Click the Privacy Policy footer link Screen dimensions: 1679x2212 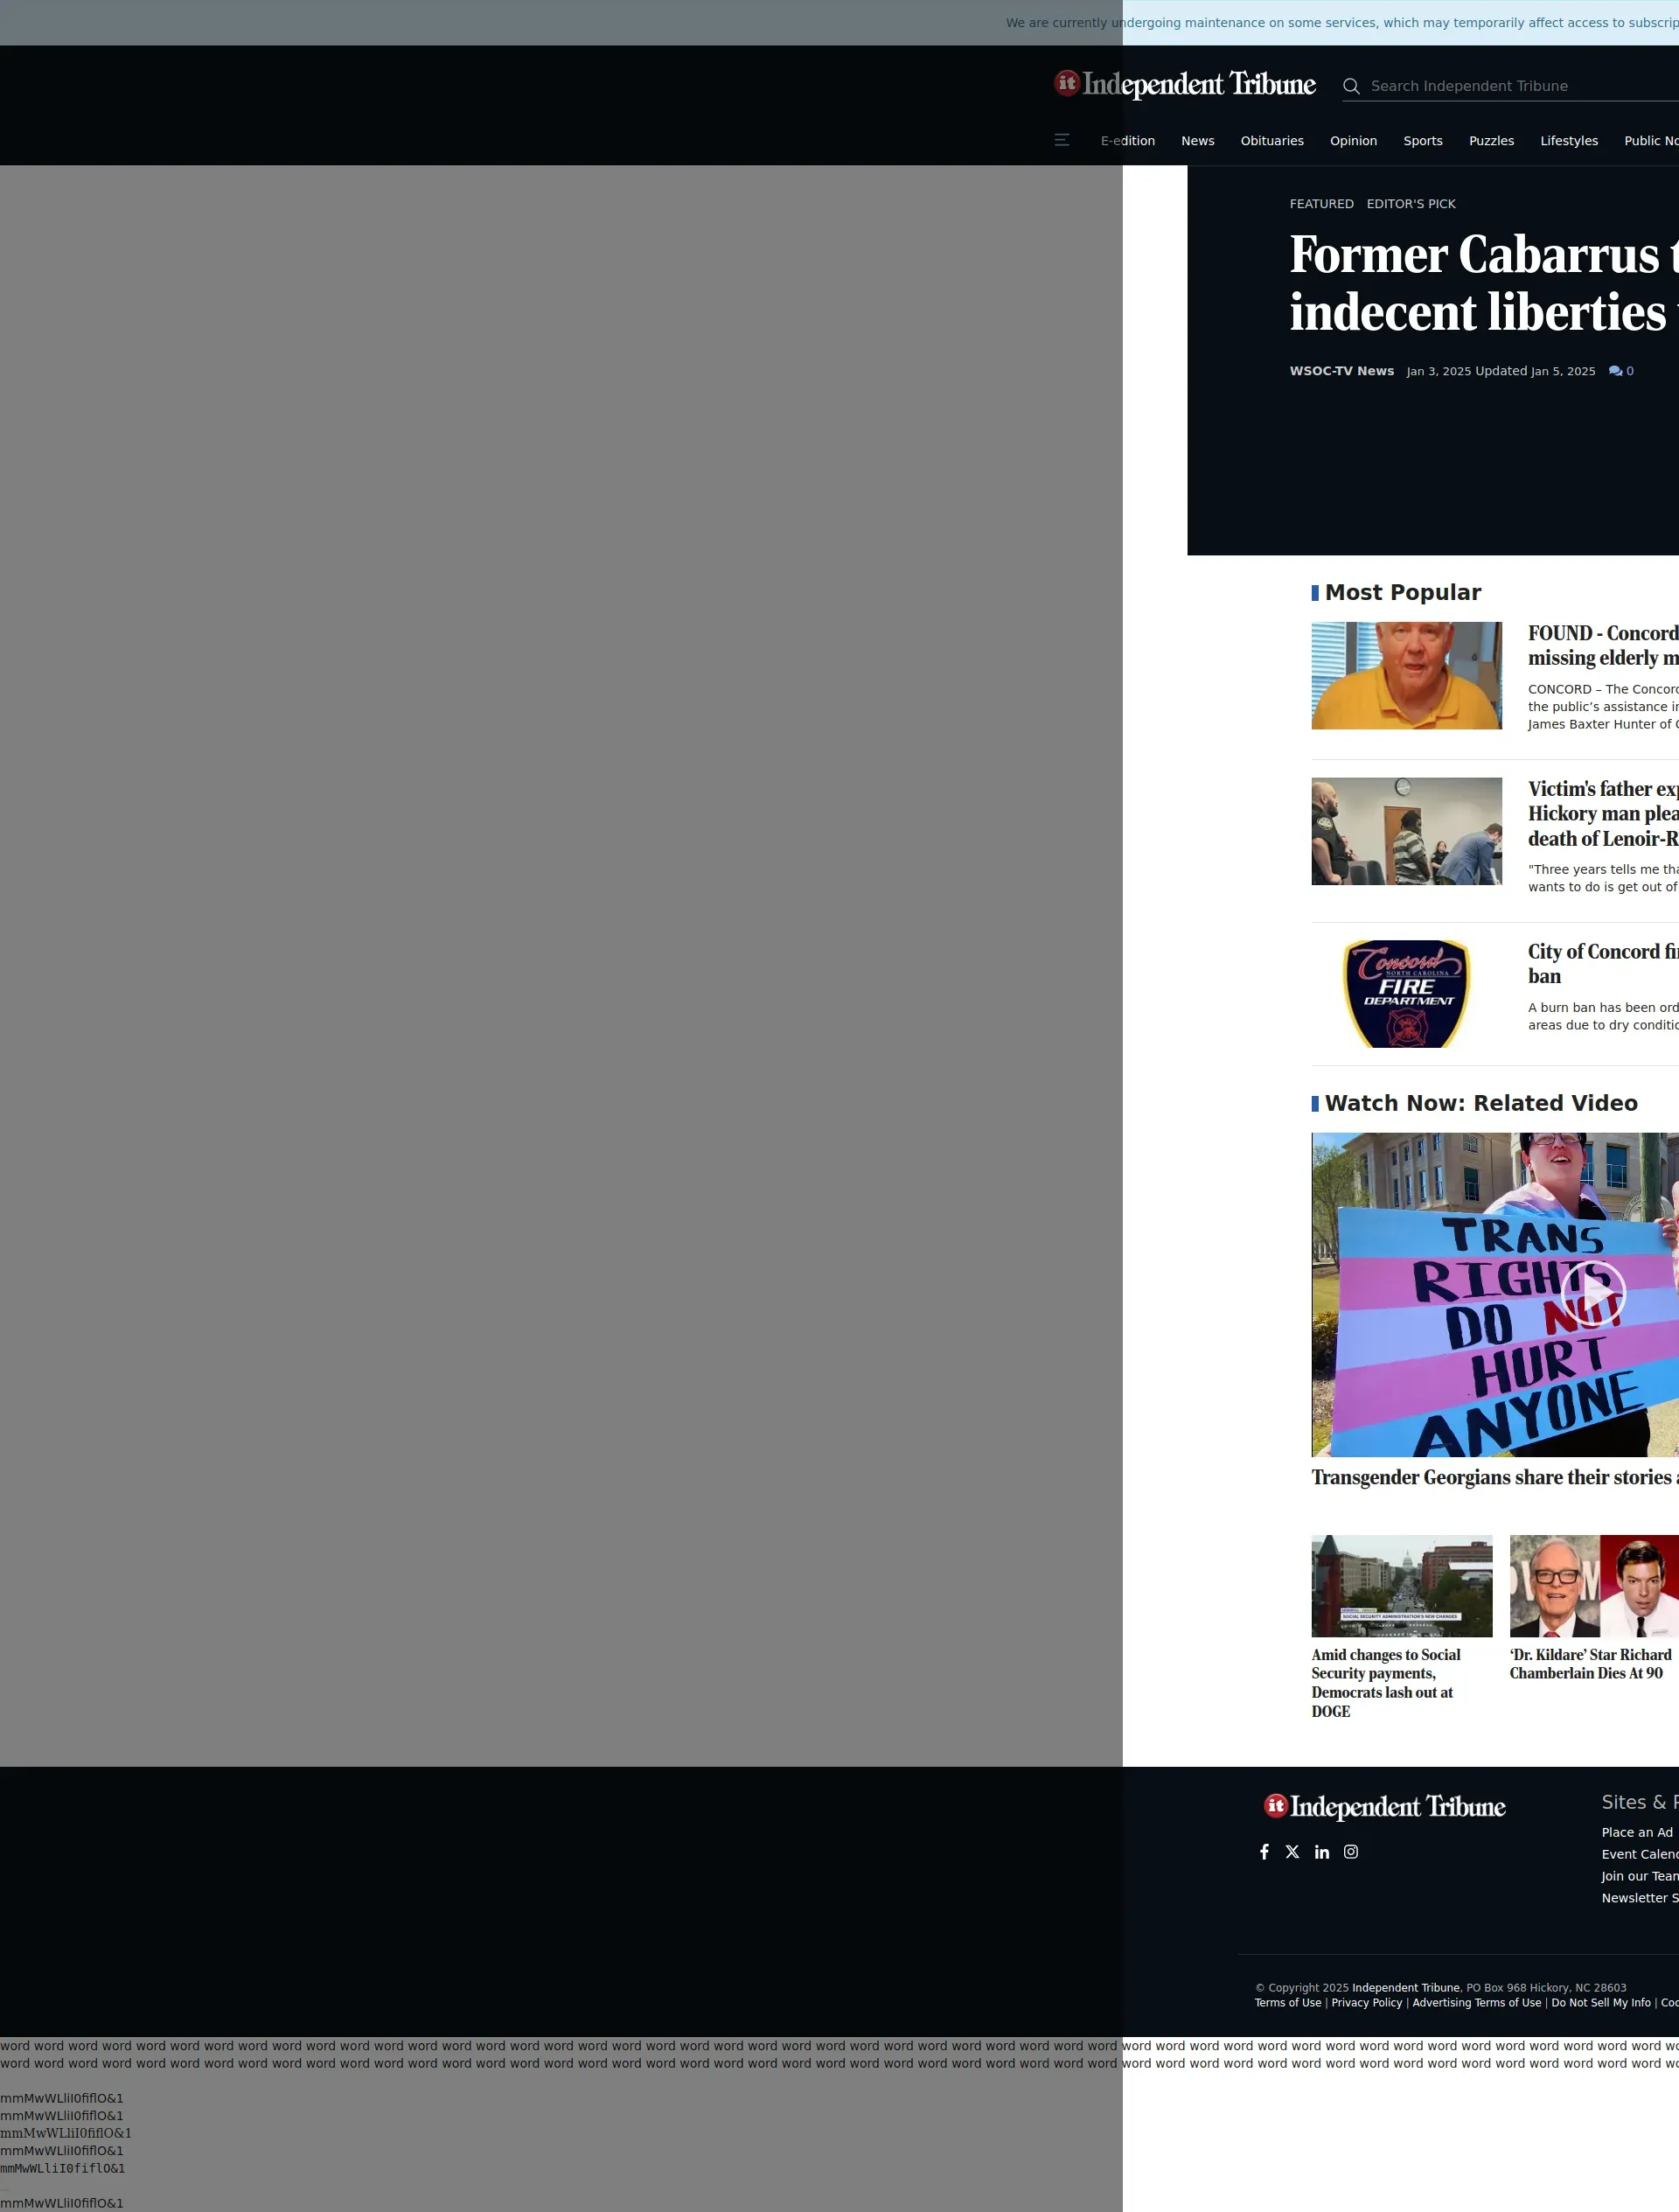pos(1366,2003)
